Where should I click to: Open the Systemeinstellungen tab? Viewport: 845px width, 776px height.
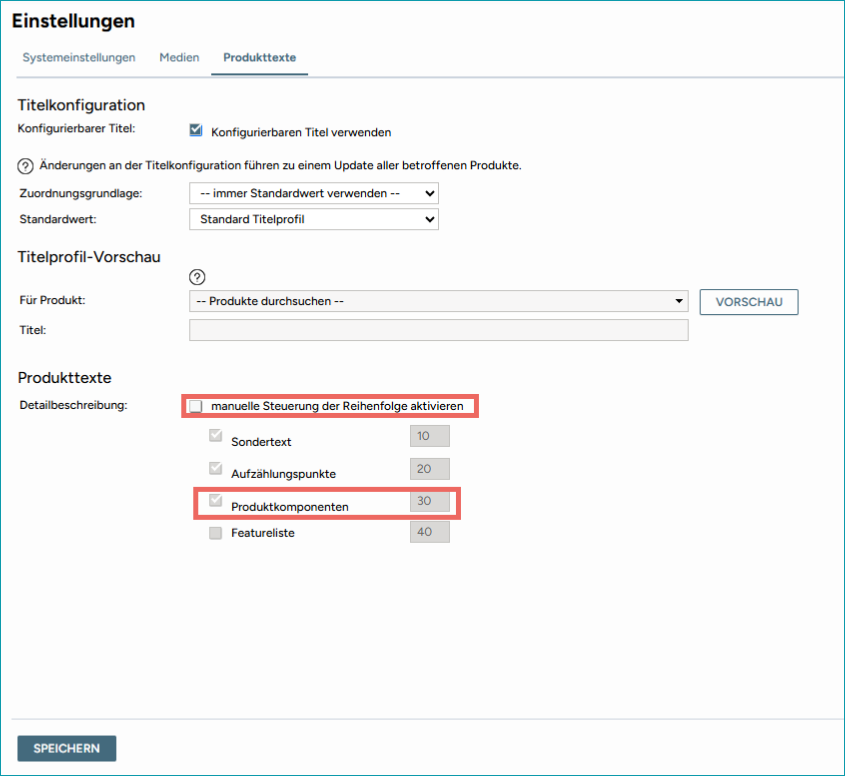tap(79, 58)
